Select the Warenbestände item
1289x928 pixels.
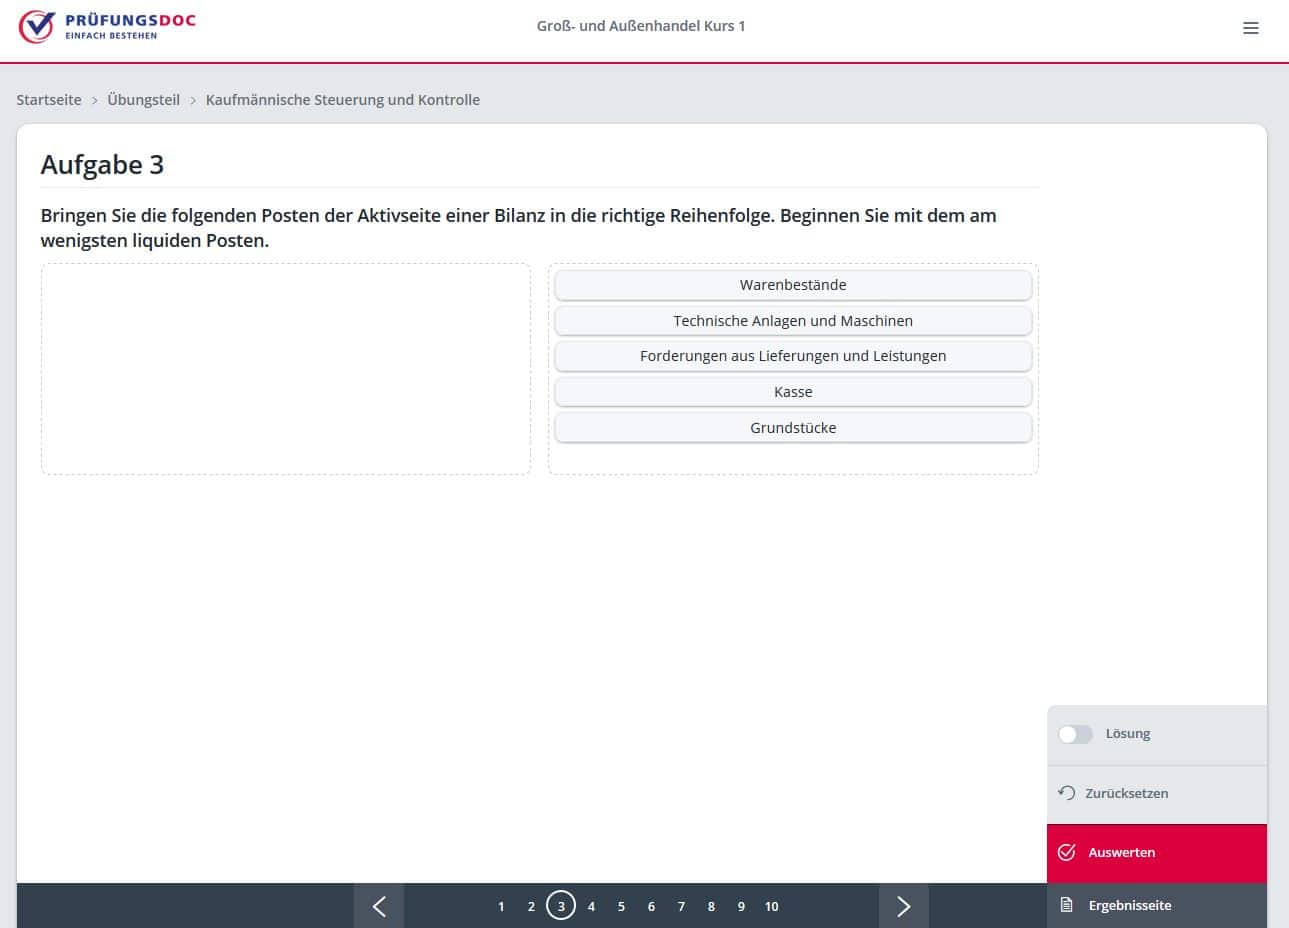792,285
